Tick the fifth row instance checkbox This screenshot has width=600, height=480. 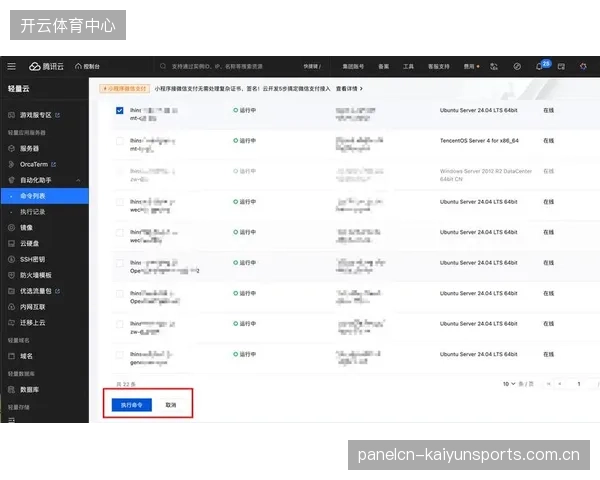(120, 232)
